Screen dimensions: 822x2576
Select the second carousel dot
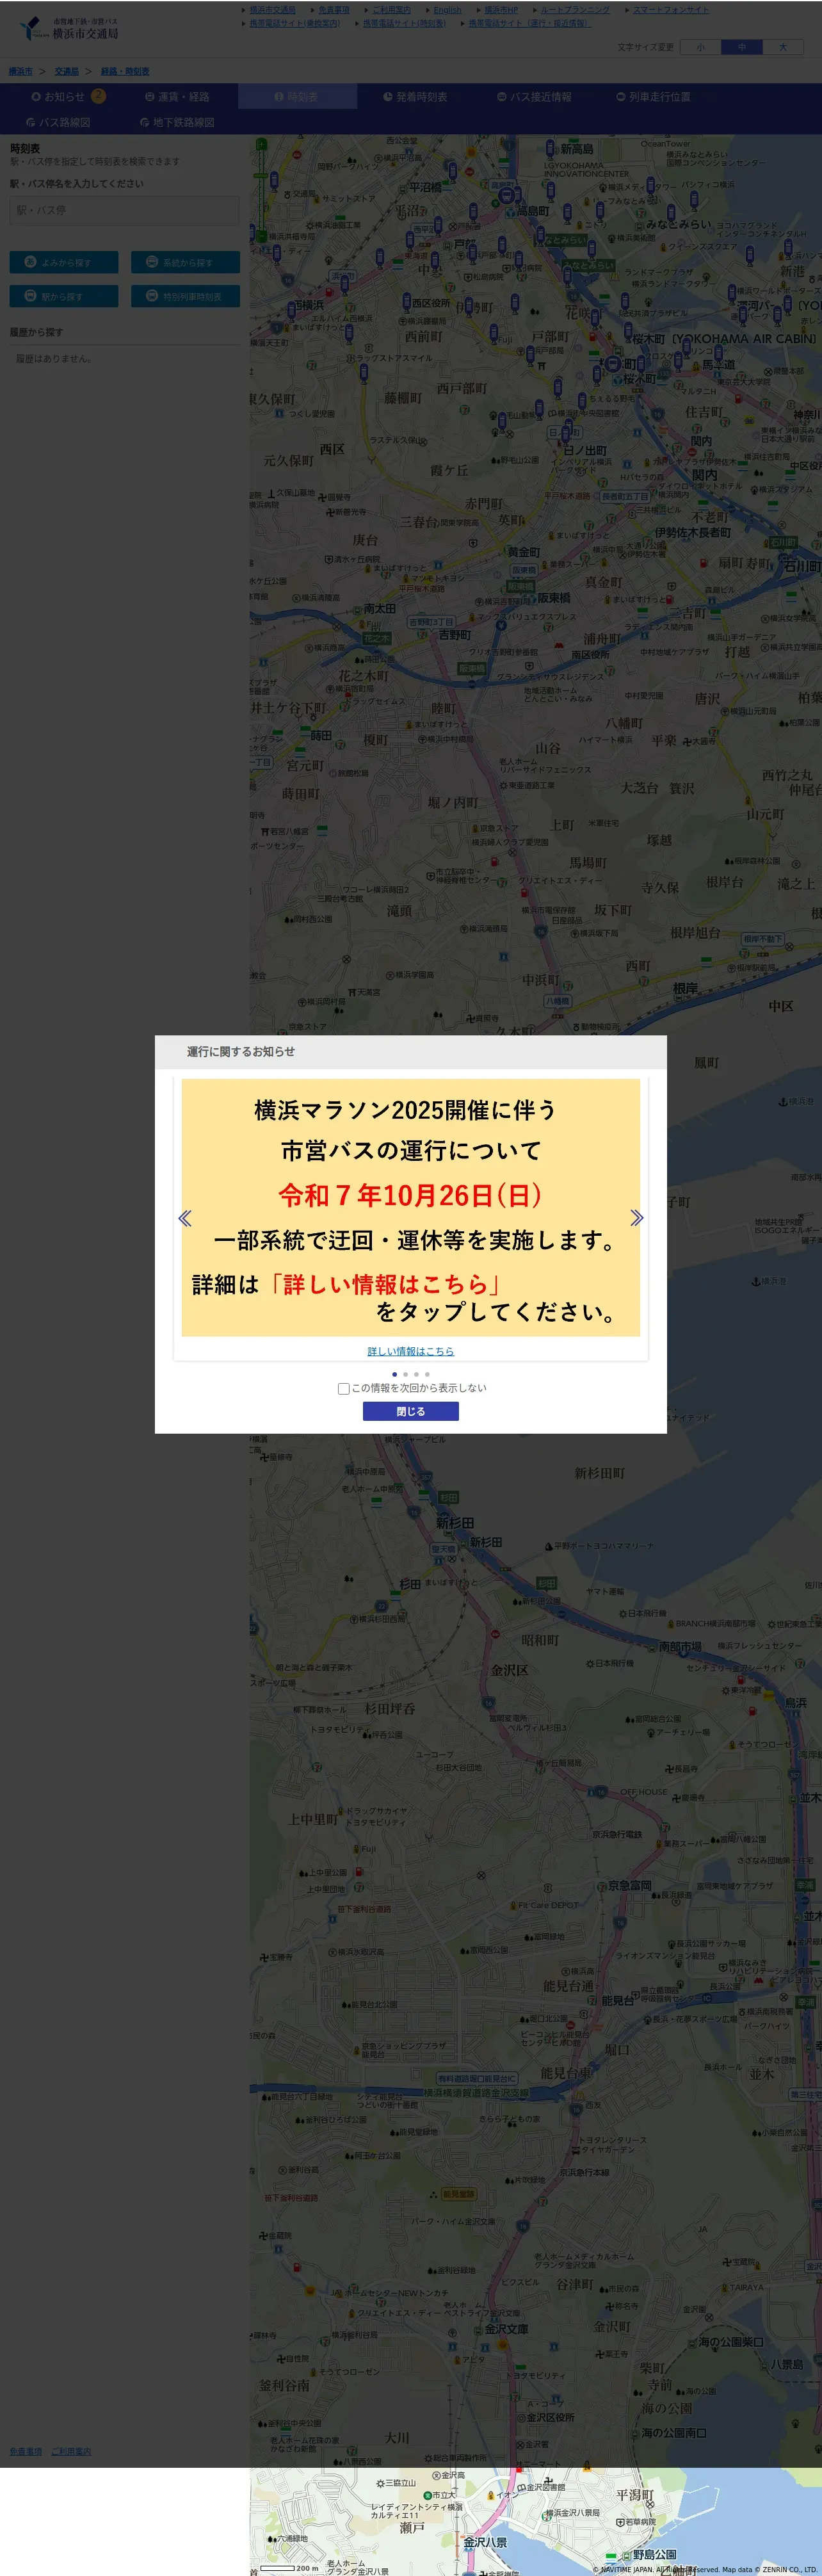click(x=405, y=1374)
